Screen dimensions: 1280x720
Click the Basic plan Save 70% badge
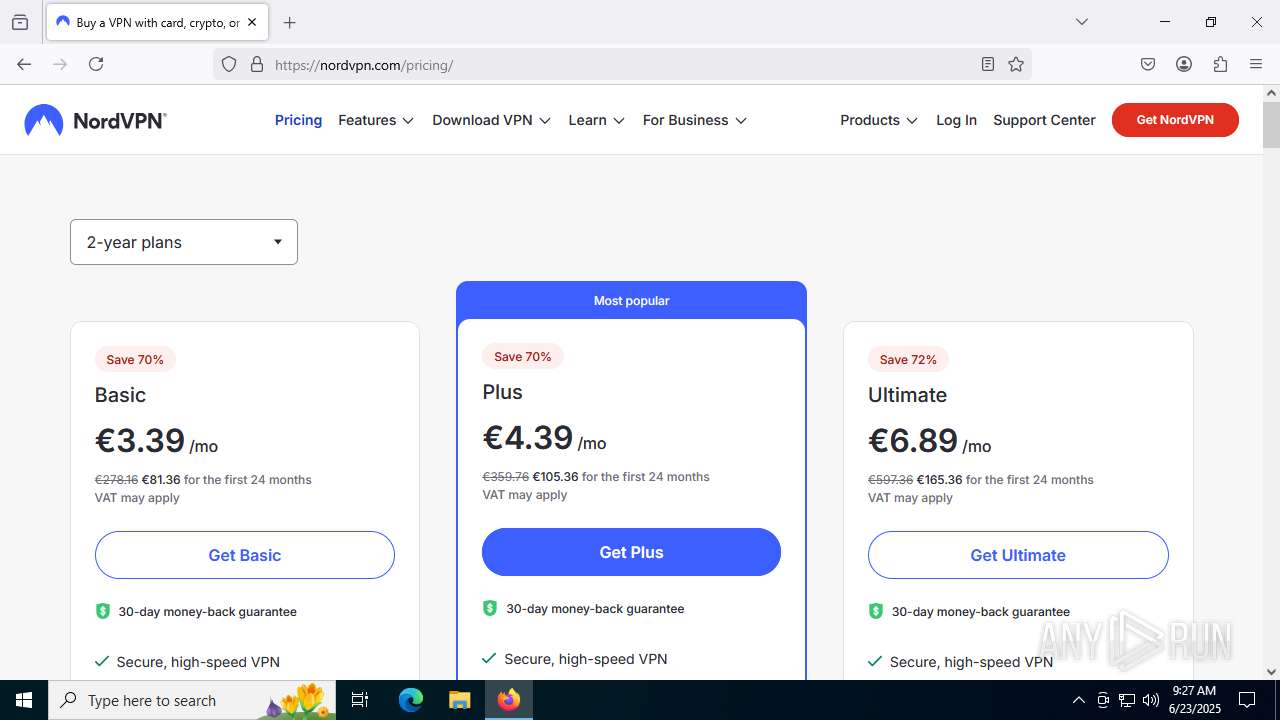pos(135,359)
